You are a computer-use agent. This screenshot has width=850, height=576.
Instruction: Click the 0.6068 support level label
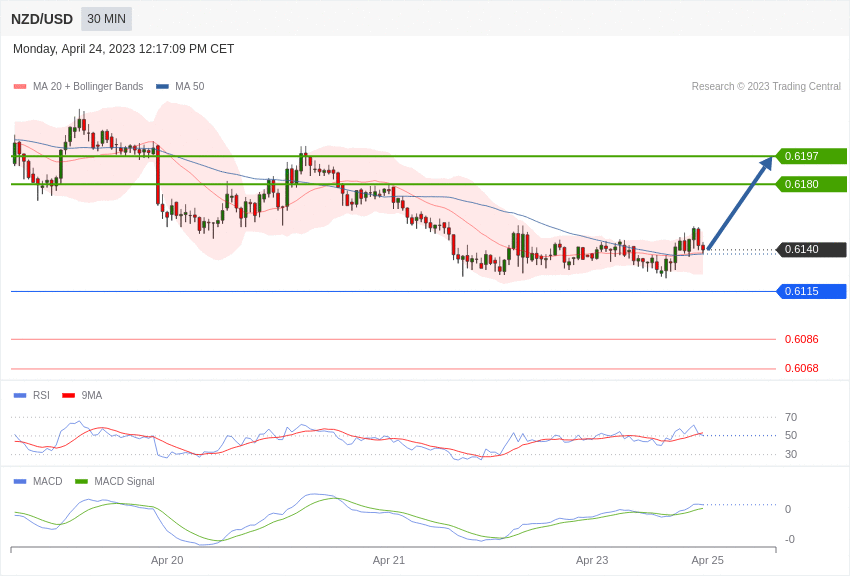pos(802,368)
